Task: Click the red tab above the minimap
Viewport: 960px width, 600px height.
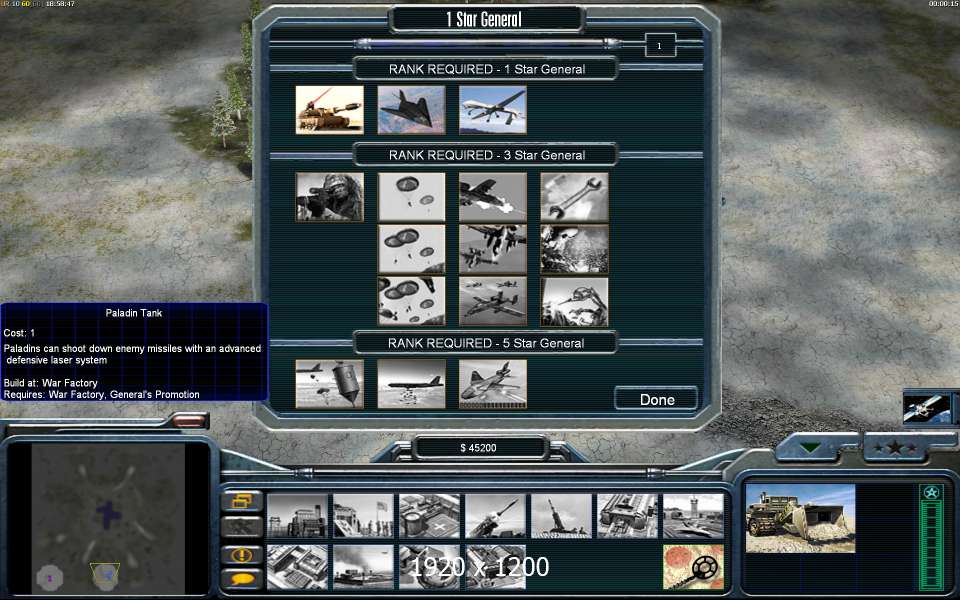Action: coord(189,420)
